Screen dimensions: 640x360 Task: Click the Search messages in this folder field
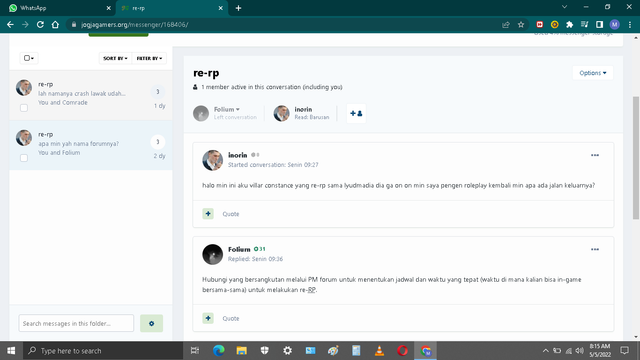click(76, 323)
